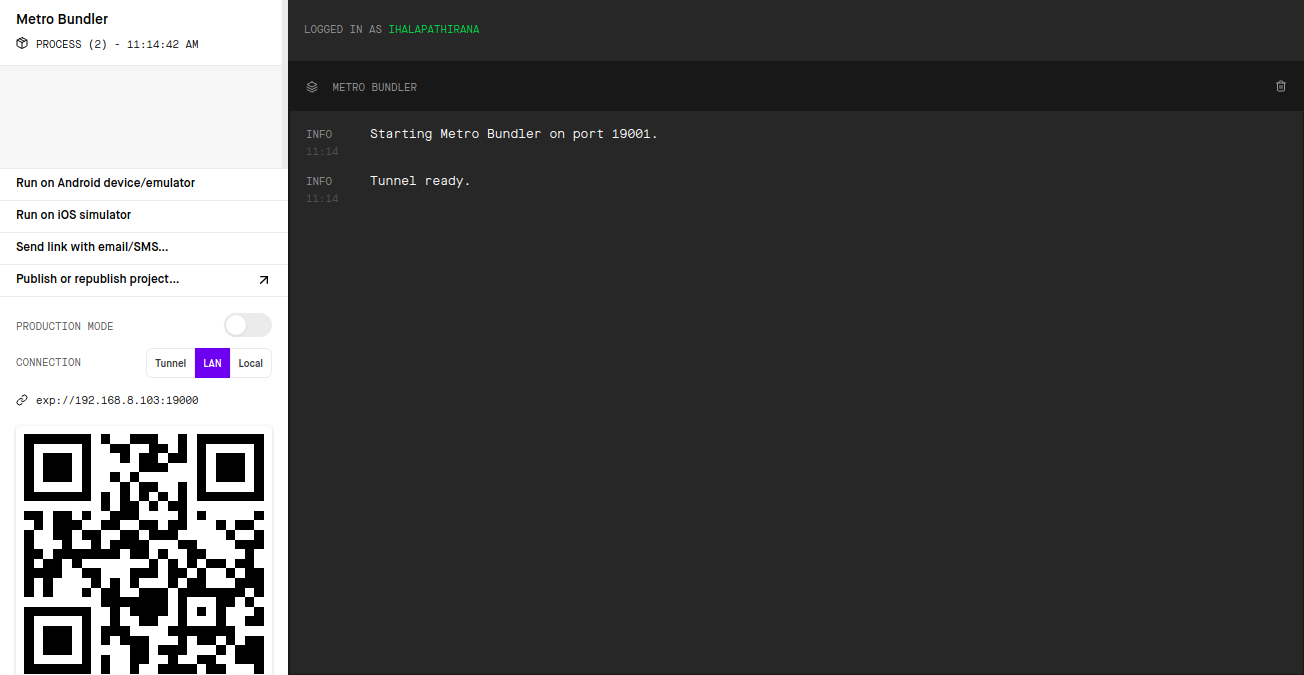Select the LAN connection option
1304x675 pixels.
[212, 363]
